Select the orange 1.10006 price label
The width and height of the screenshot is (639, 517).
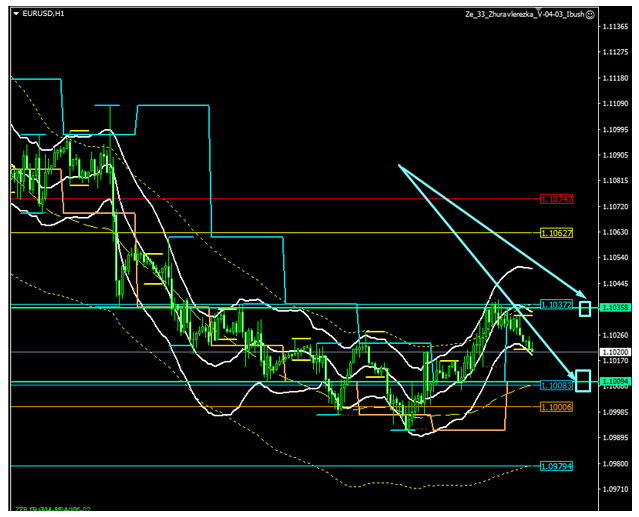(x=555, y=407)
